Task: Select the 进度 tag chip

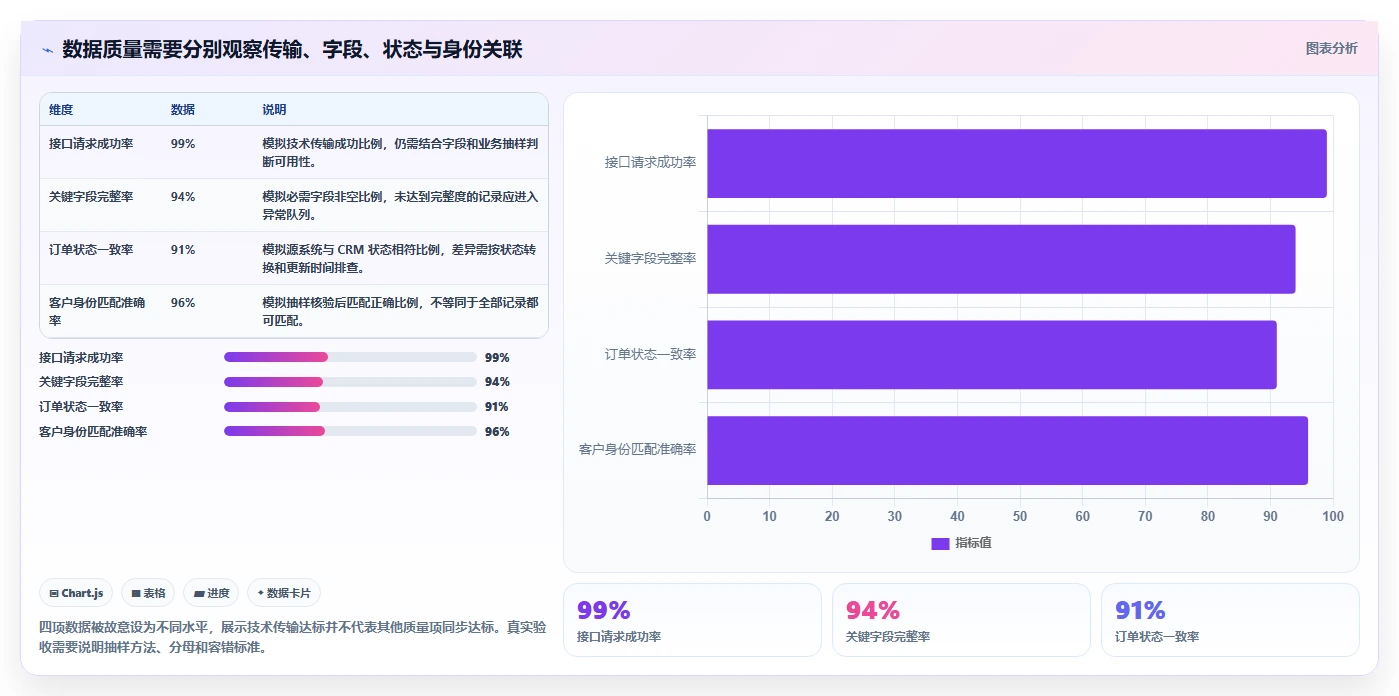Action: (211, 593)
